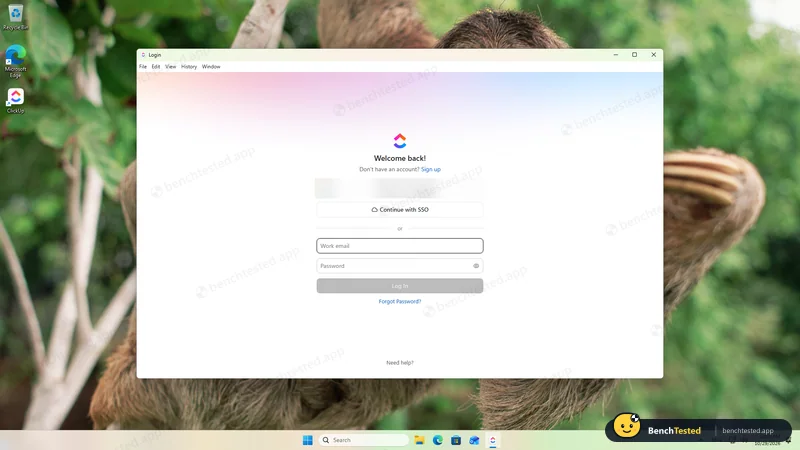
Task: Open the Outlook taskbar icon
Action: click(x=474, y=440)
